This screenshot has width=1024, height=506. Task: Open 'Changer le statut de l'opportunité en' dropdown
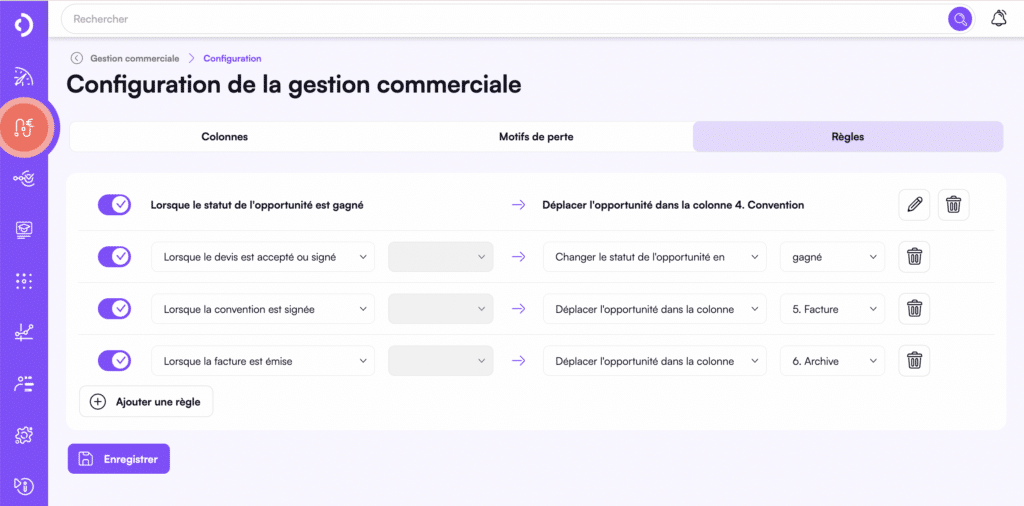[x=655, y=257]
